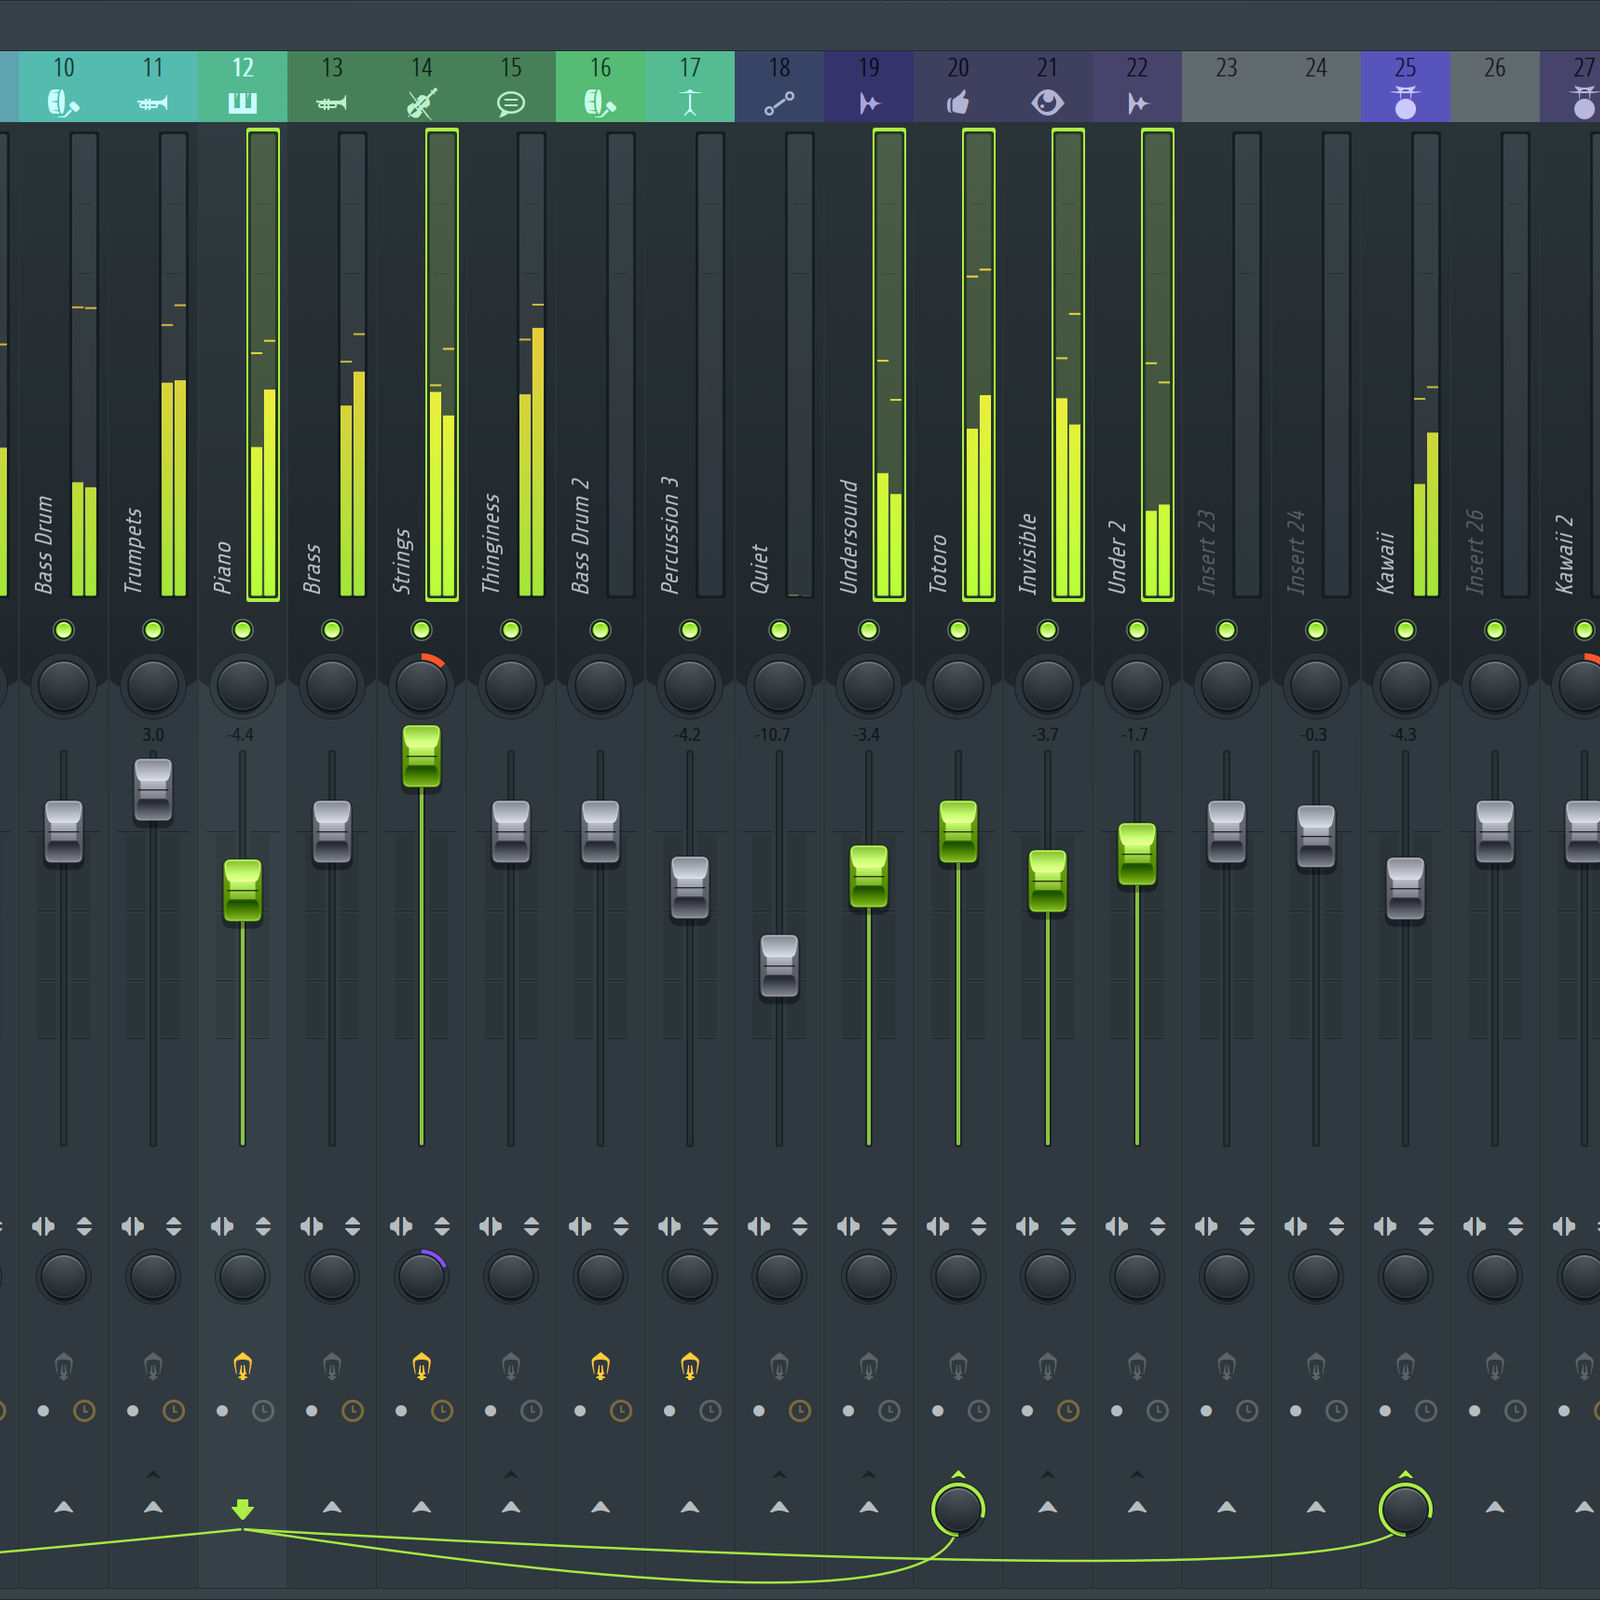Click the Undersound track name label

[x=849, y=537]
